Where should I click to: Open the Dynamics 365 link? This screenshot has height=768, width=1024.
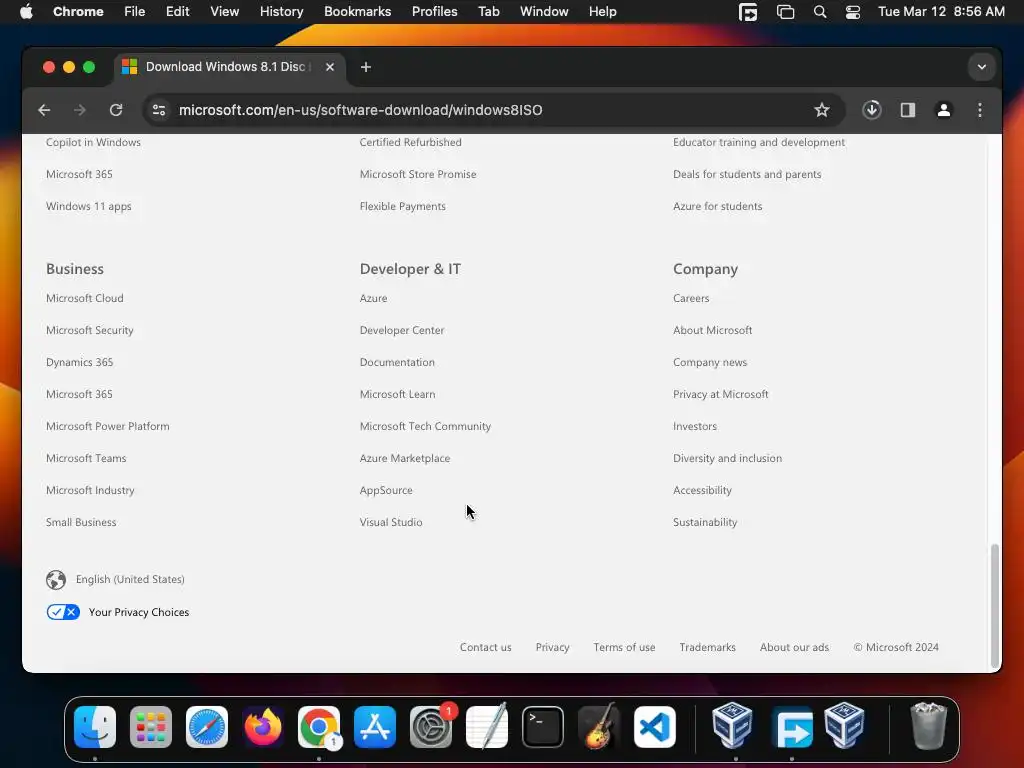(80, 362)
